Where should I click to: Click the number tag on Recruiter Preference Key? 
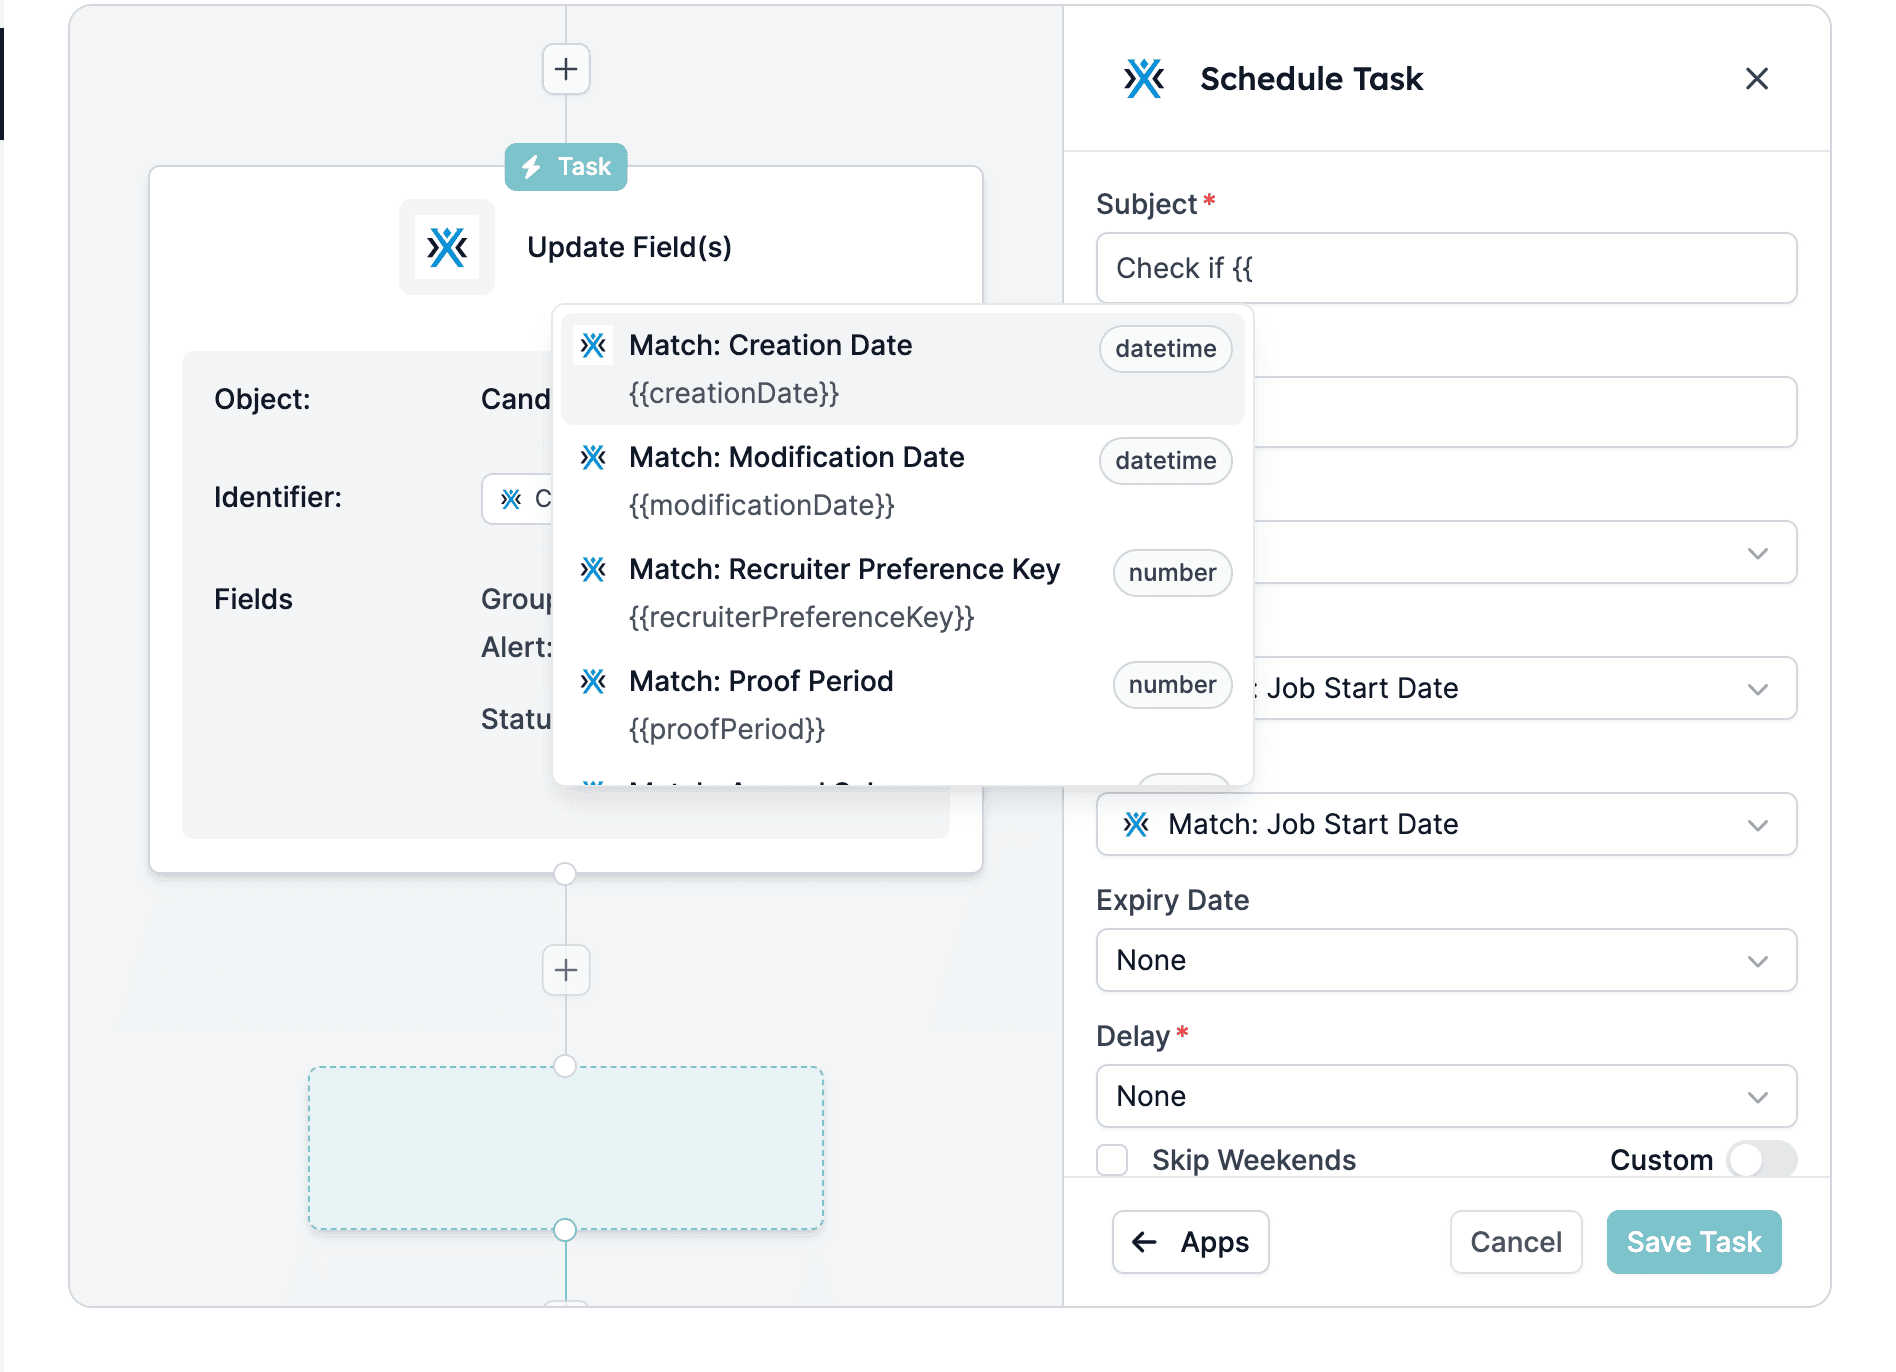1173,573
